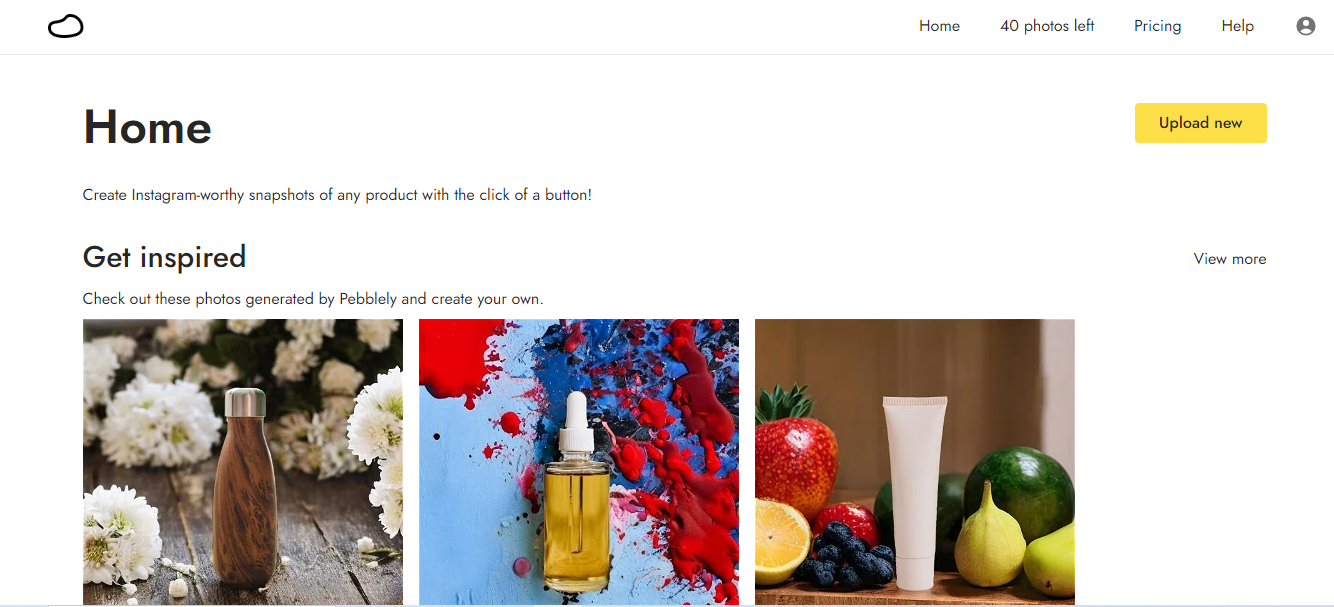Click the Get inspired section heading
The height and width of the screenshot is (607, 1334).
pos(164,257)
